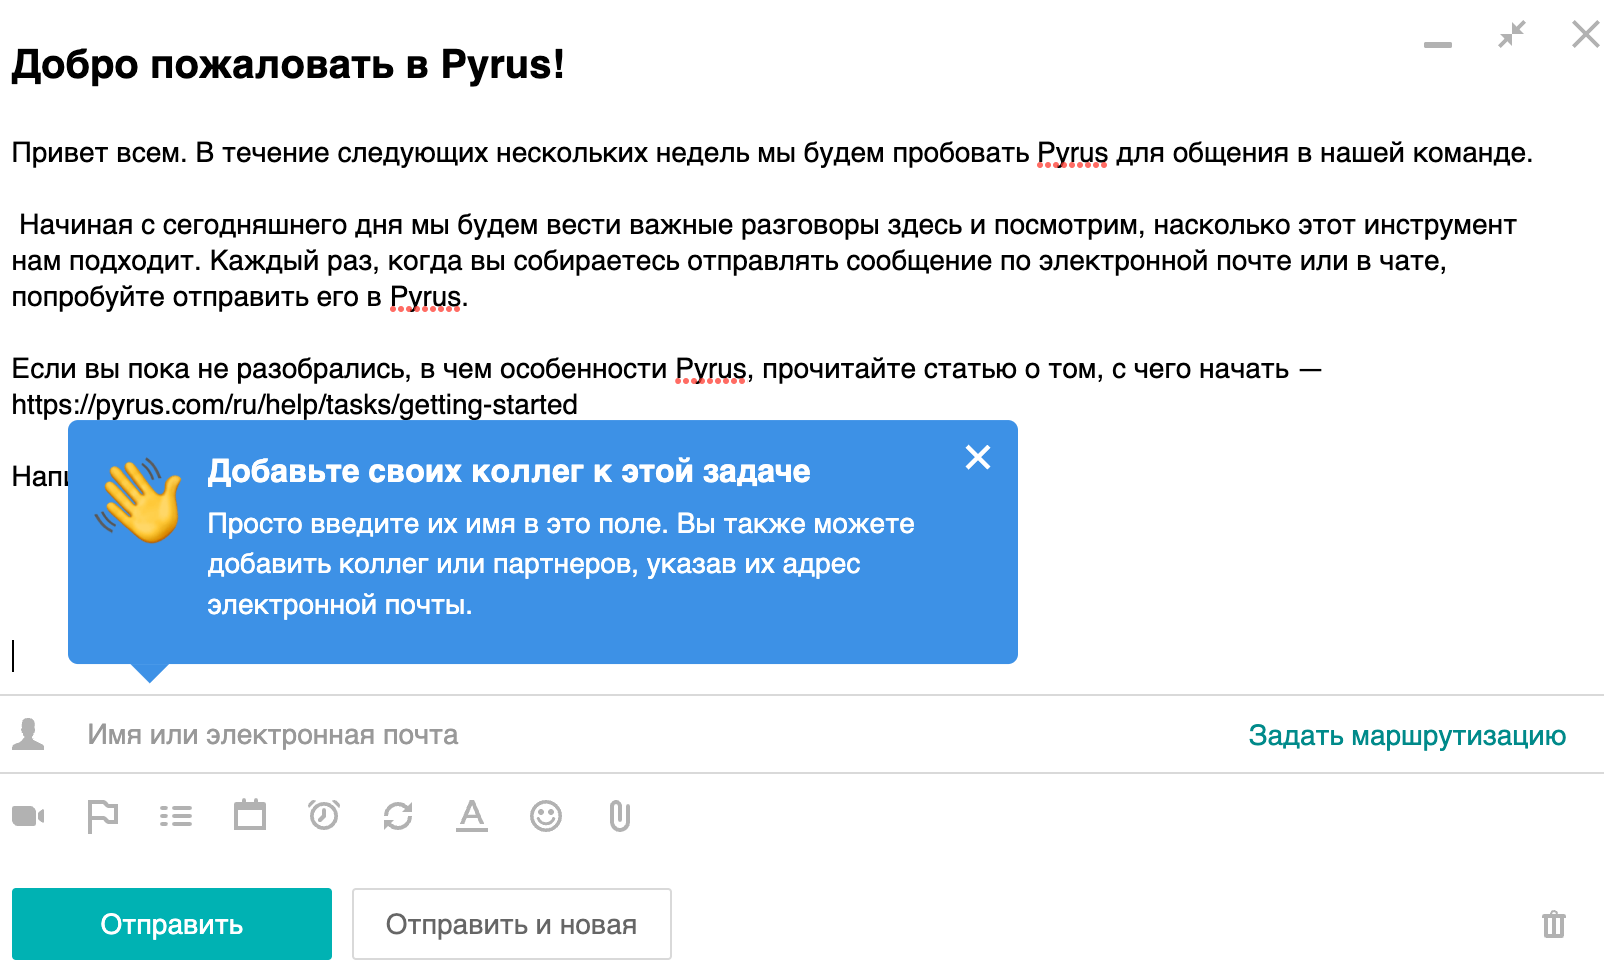Make the task recurring with the refresh arrows icon
The height and width of the screenshot is (970, 1604).
pos(398,817)
